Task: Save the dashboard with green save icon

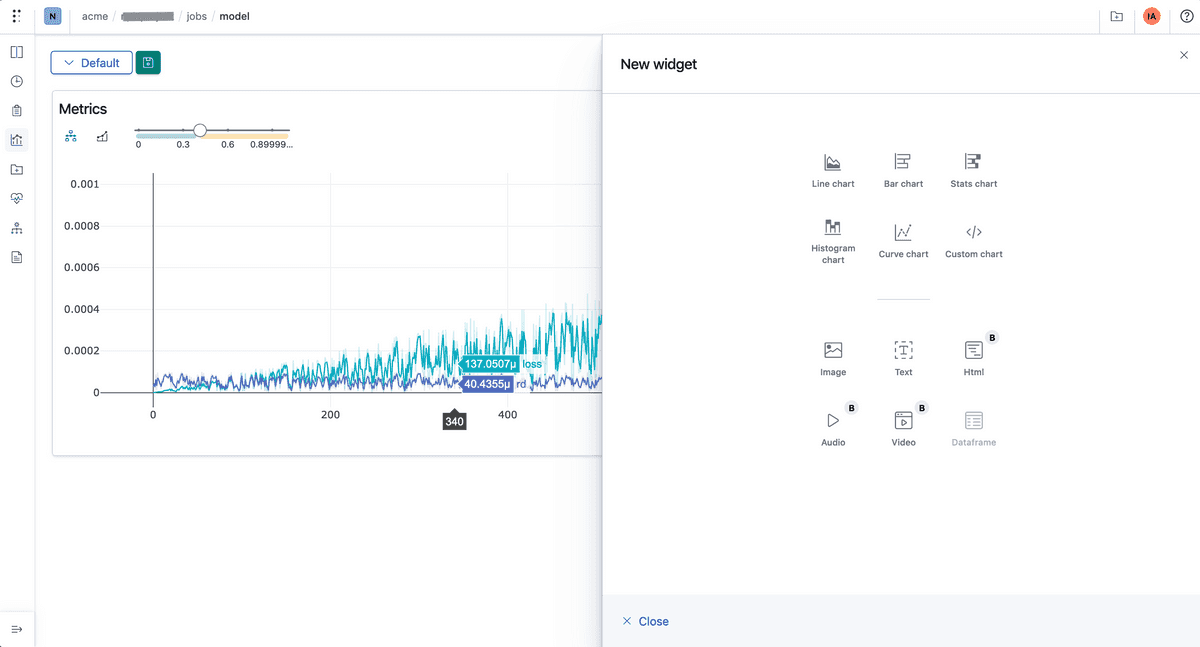Action: pyautogui.click(x=148, y=63)
